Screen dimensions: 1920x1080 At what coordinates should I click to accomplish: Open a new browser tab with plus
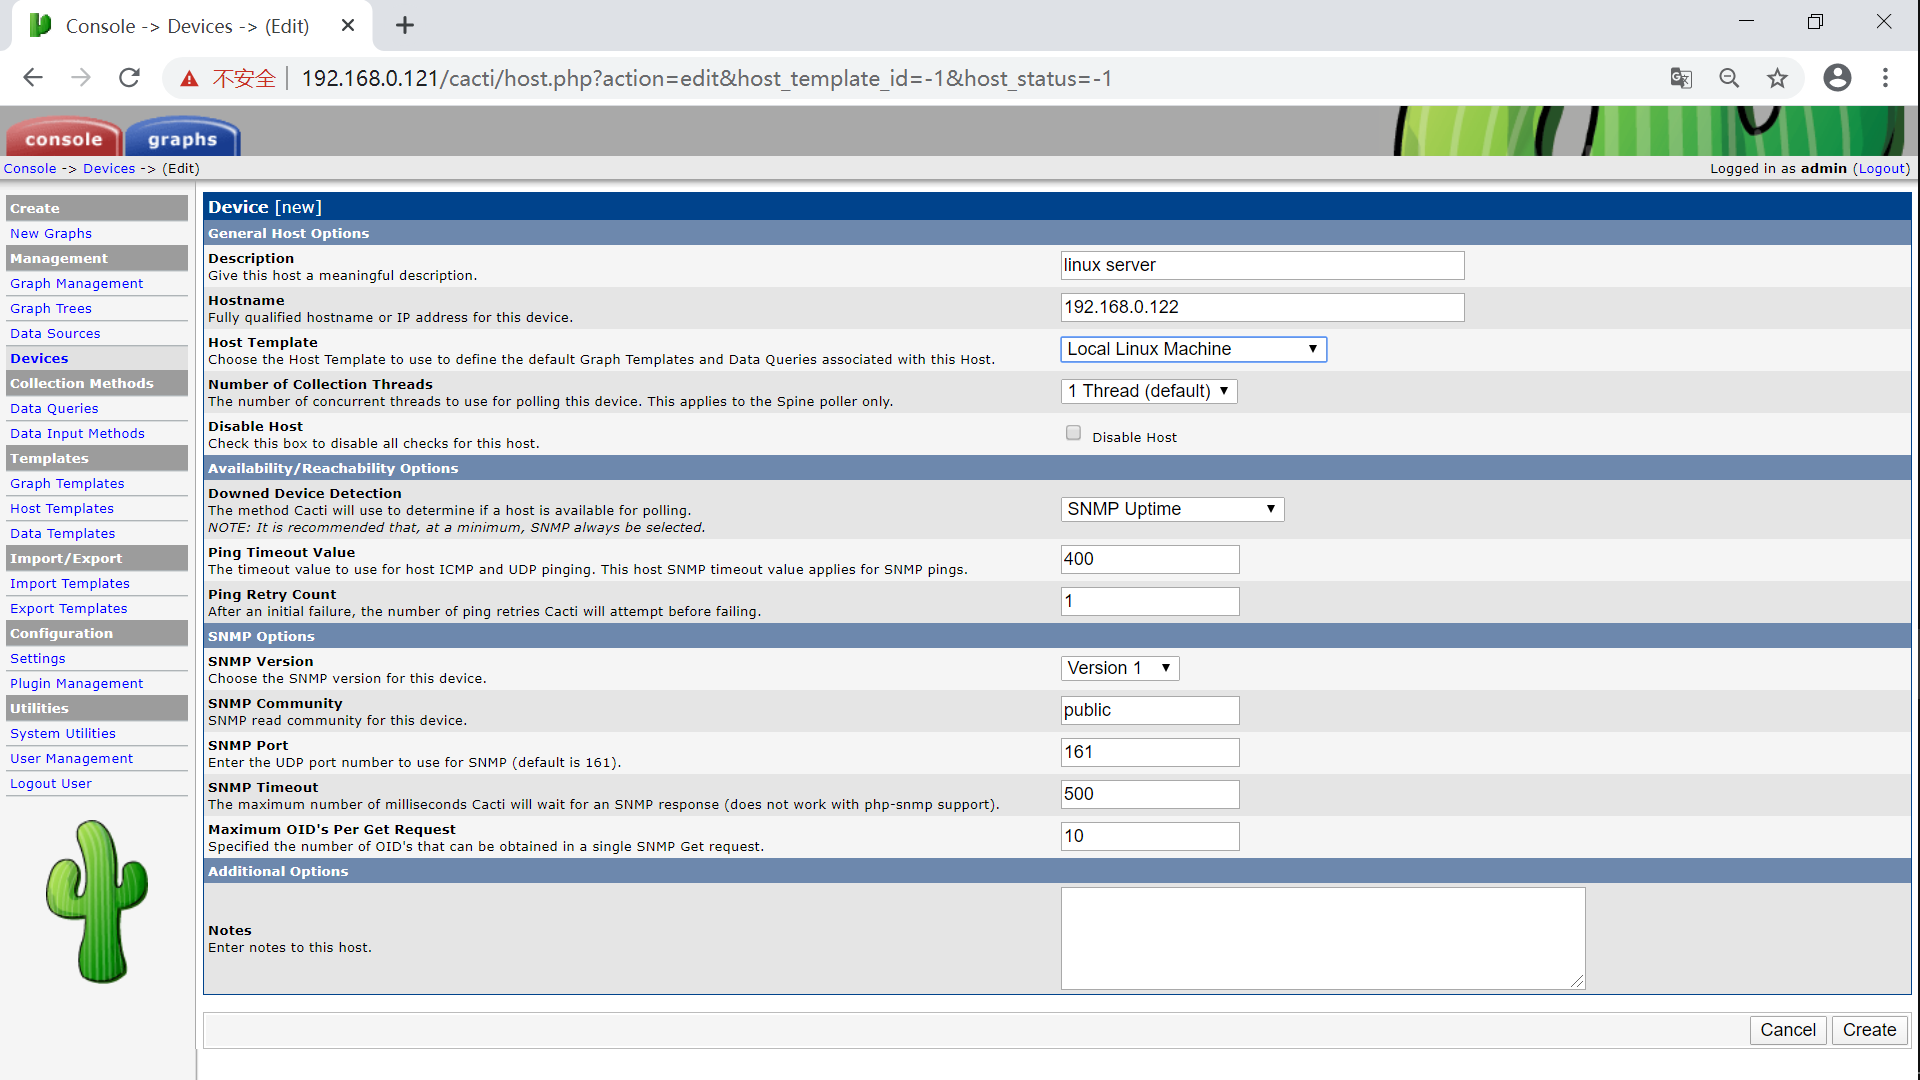click(x=405, y=26)
